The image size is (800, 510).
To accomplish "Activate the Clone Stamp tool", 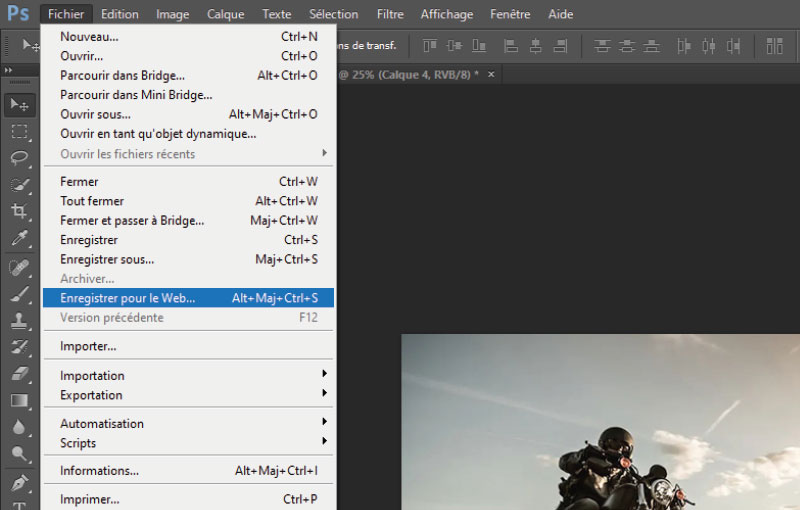I will (x=19, y=321).
